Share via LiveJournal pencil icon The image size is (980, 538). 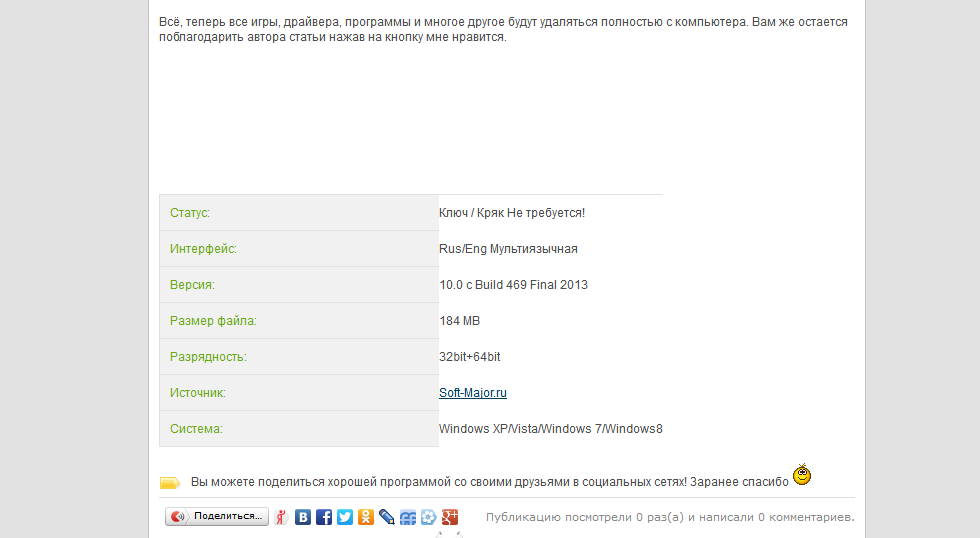tap(387, 517)
